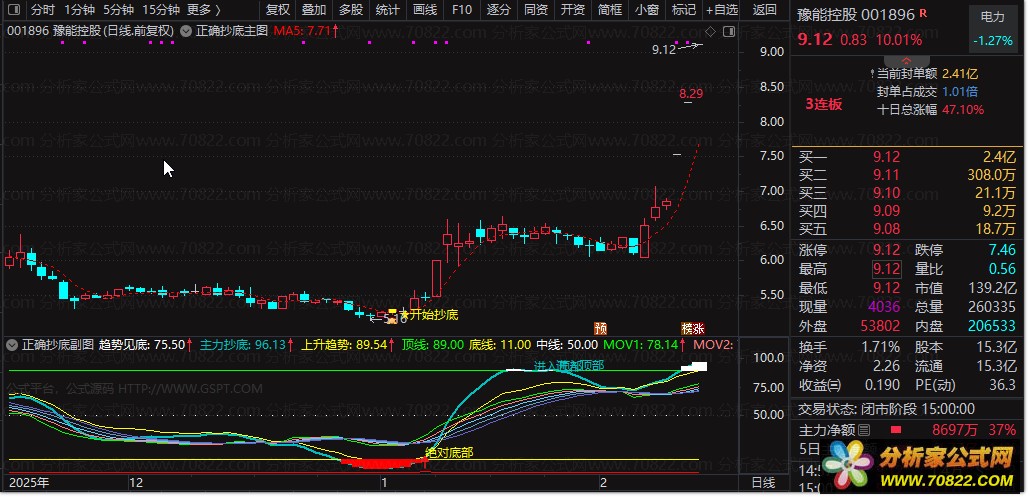Select the 买二 bid row at 9.11

[x=907, y=175]
